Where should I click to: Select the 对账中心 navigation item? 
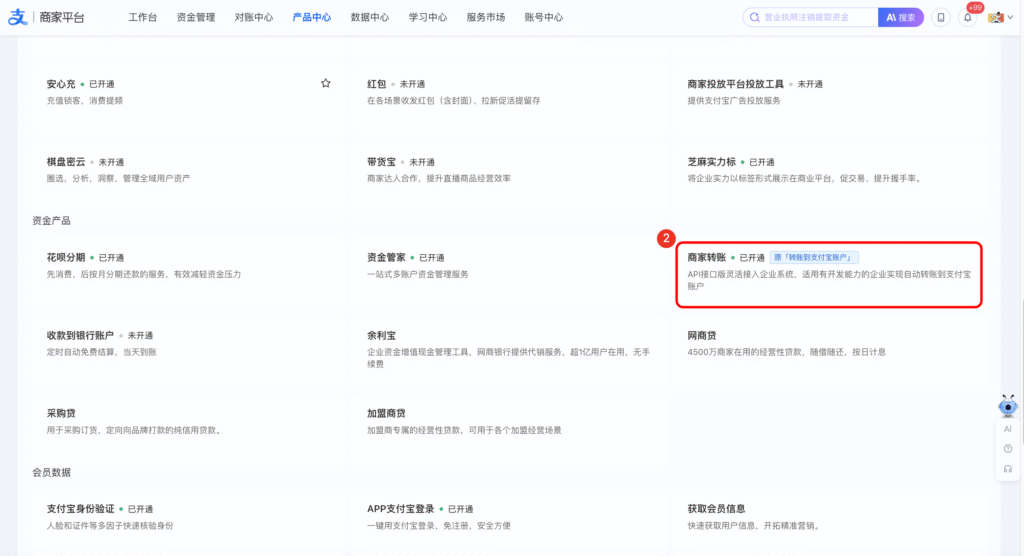254,18
